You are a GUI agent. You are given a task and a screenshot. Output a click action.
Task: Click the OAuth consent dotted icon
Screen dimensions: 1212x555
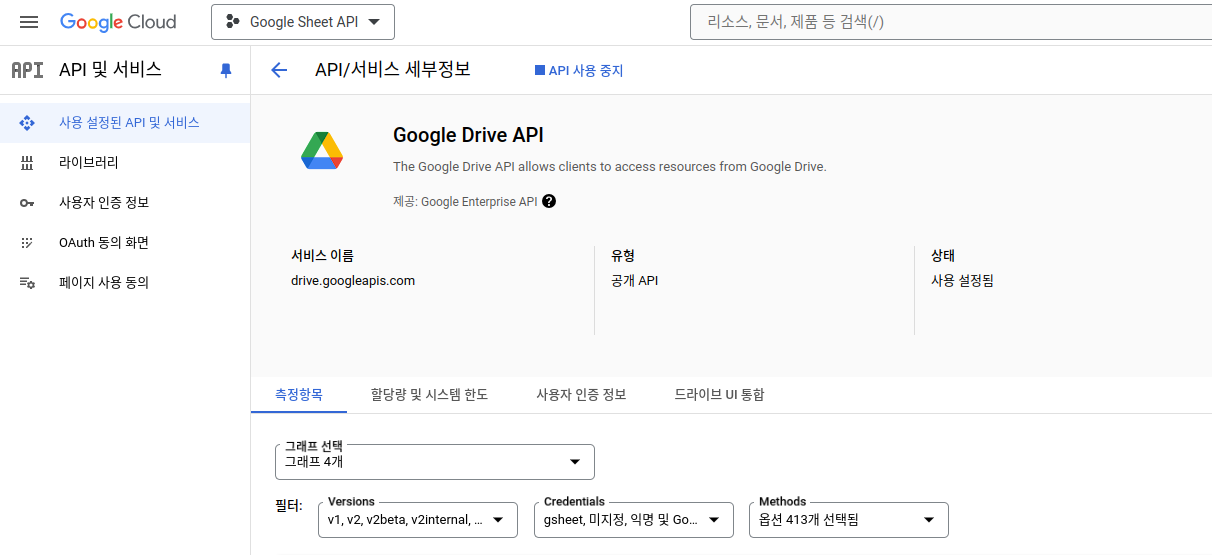tap(27, 243)
